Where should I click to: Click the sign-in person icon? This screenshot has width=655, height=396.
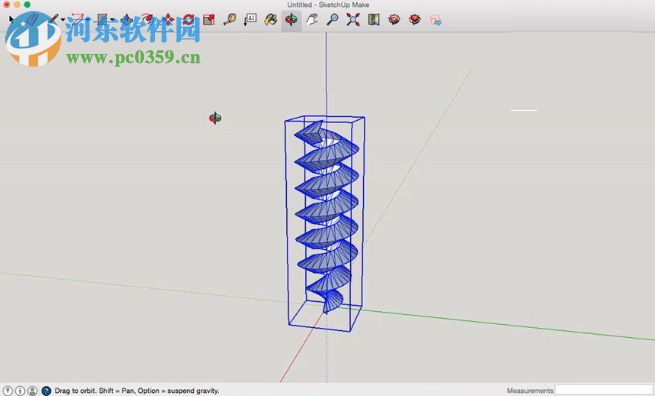(x=32, y=391)
